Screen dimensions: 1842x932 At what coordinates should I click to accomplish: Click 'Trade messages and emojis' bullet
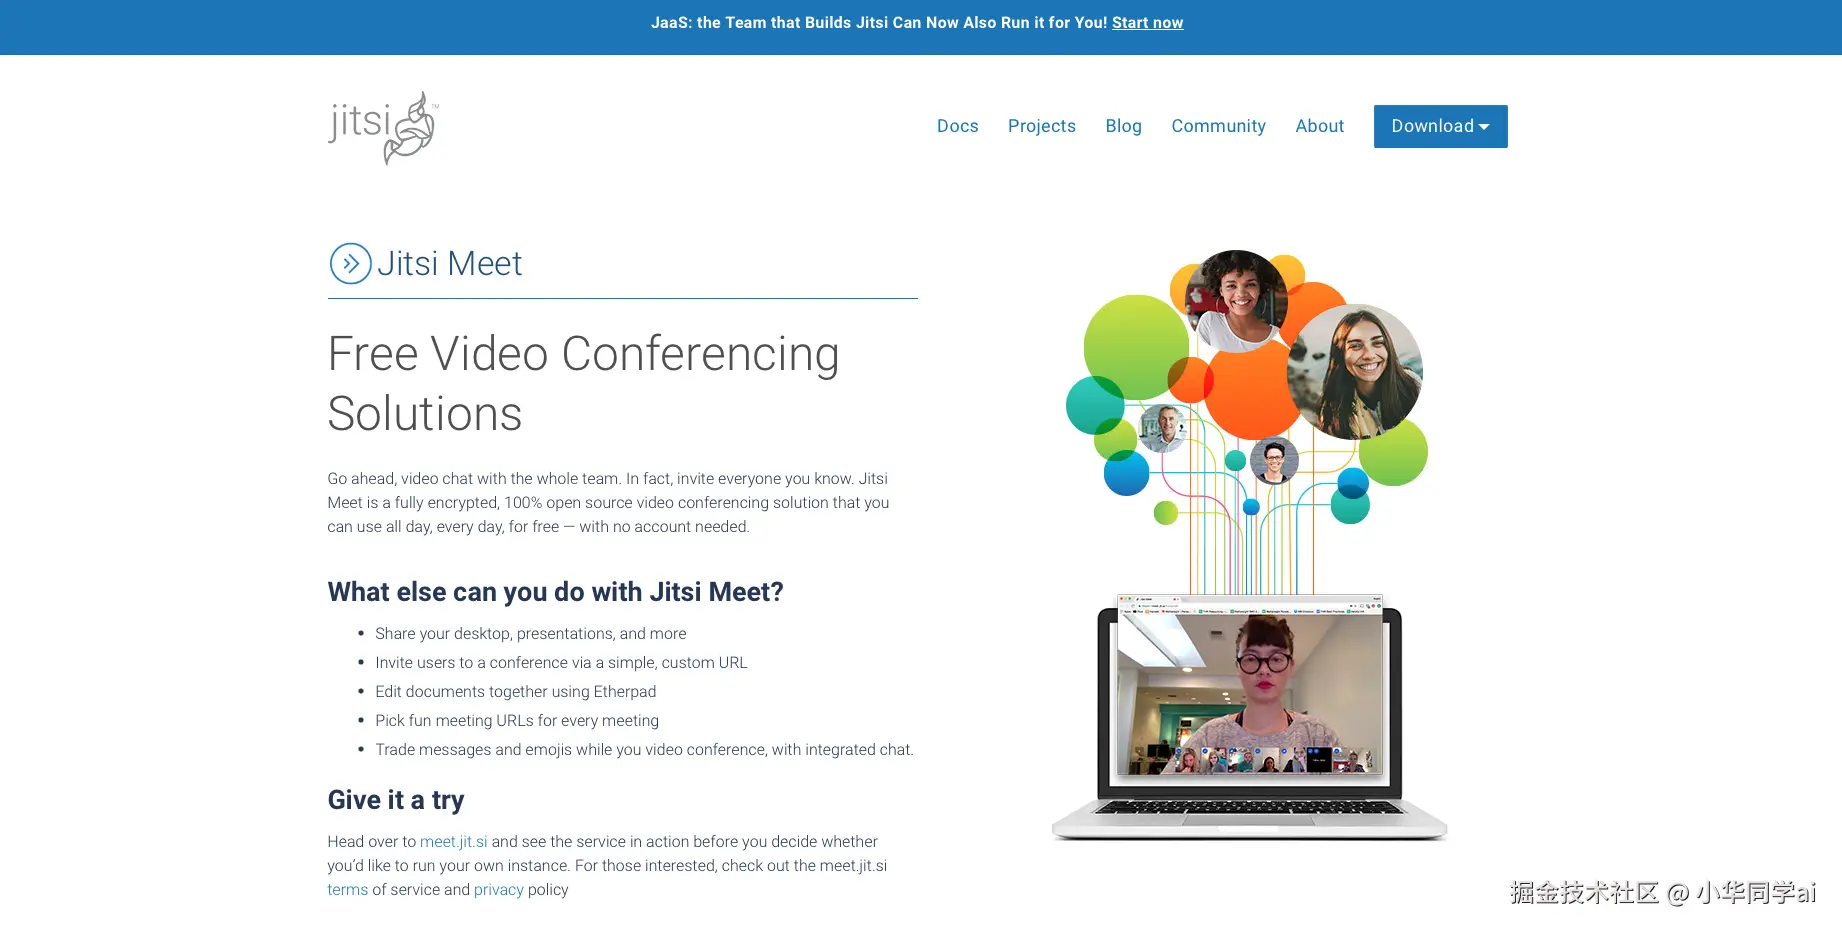tap(644, 750)
